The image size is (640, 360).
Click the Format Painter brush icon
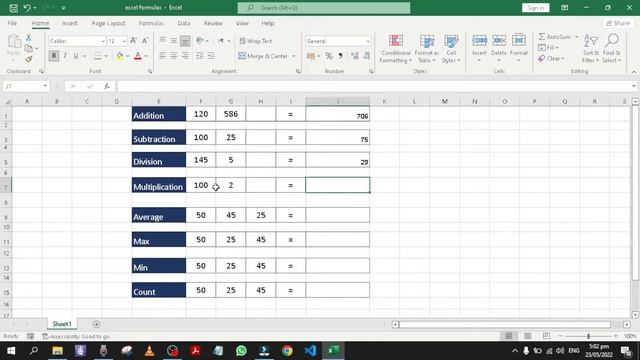tap(29, 59)
